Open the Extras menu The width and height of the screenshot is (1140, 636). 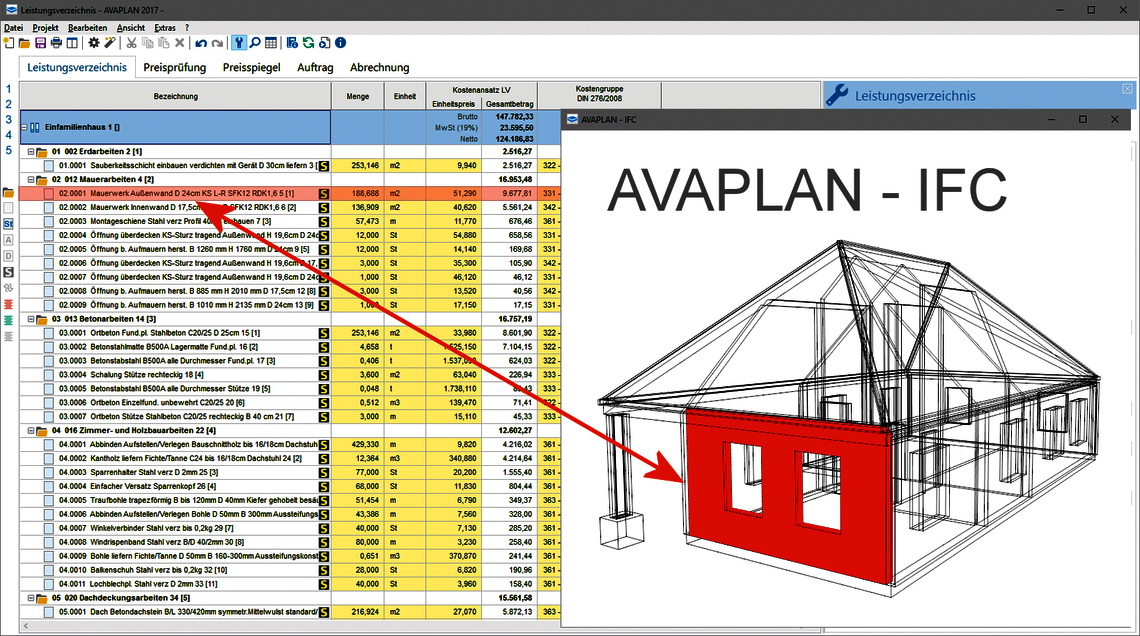tap(165, 28)
